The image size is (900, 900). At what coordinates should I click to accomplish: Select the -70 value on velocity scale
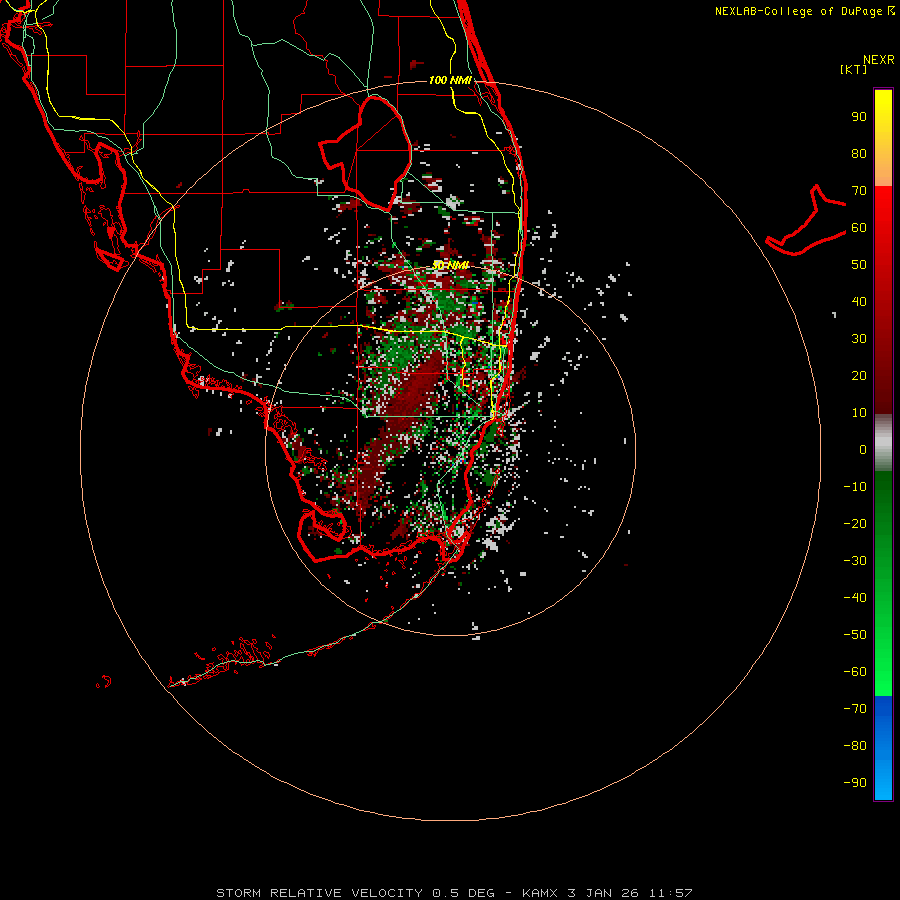pyautogui.click(x=855, y=709)
